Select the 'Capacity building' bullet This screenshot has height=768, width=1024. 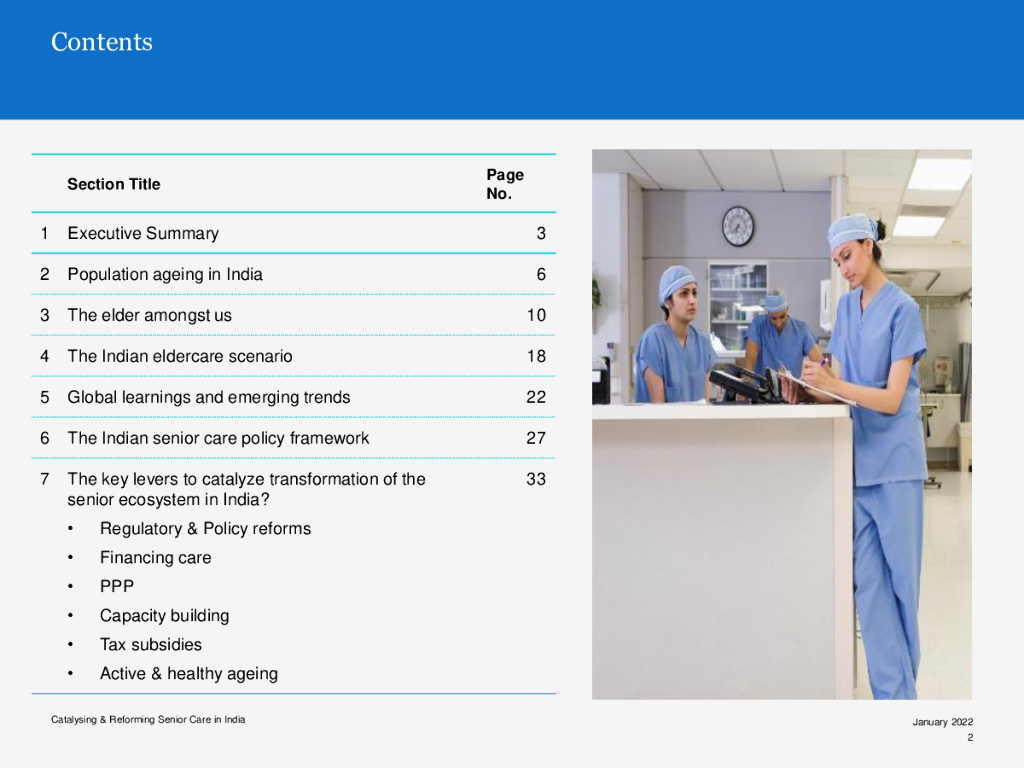[165, 616]
